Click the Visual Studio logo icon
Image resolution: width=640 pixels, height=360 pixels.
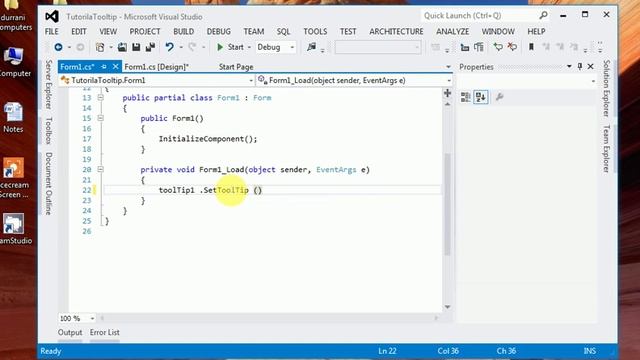tap(52, 16)
